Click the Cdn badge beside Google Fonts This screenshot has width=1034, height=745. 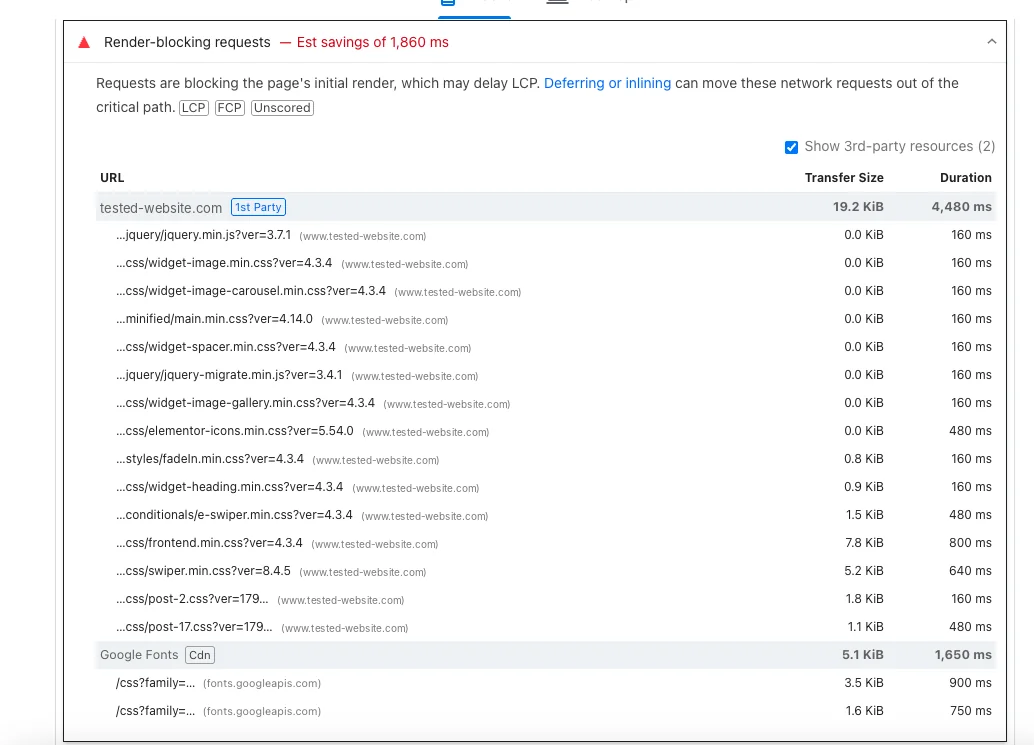[x=200, y=655]
